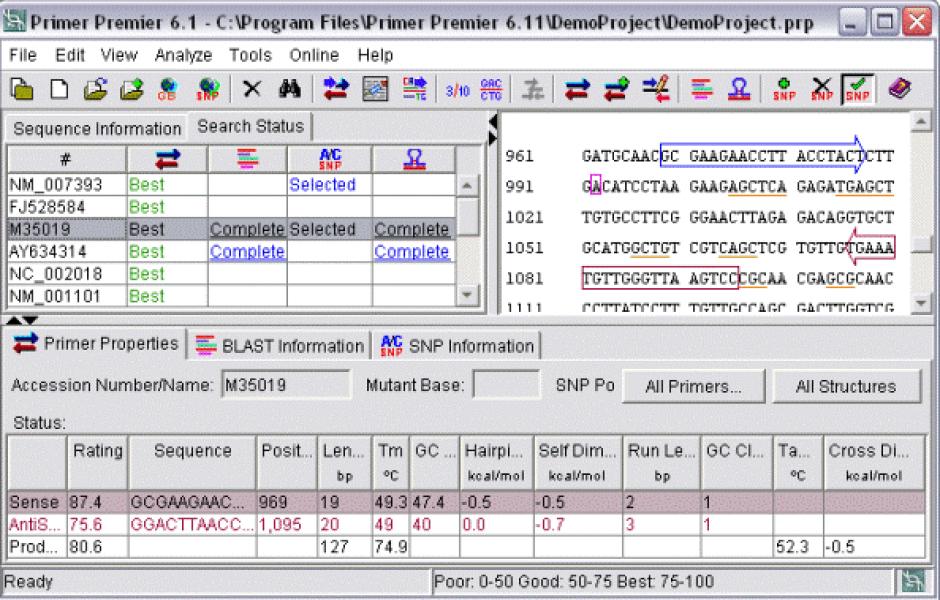Click the black X SNP icon

[821, 89]
